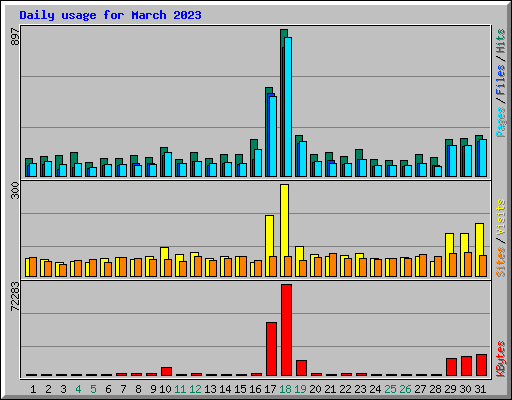Click the 72283 y-axis label of the KBytes chart
The height and width of the screenshot is (400, 512).
pos(15,296)
